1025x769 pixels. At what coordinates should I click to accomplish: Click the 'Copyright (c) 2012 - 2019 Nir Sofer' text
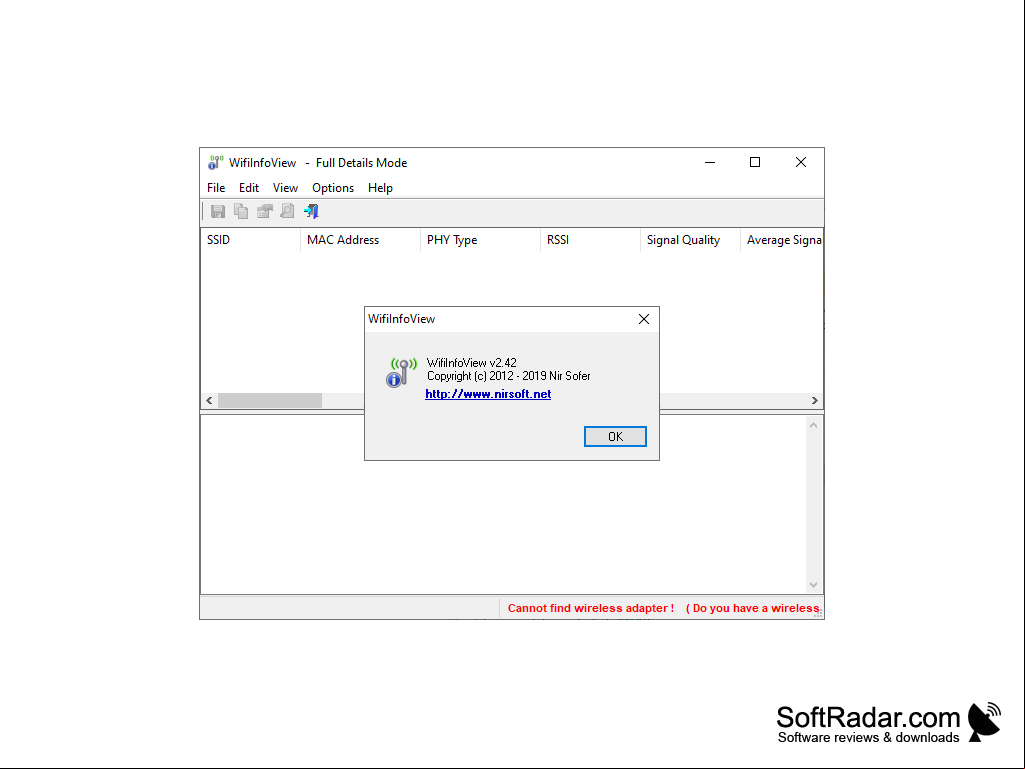pyautogui.click(x=509, y=376)
